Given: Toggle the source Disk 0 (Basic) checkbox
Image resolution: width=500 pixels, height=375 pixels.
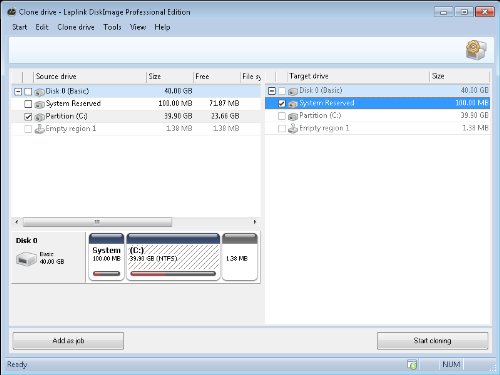Looking at the screenshot, I should [x=28, y=91].
